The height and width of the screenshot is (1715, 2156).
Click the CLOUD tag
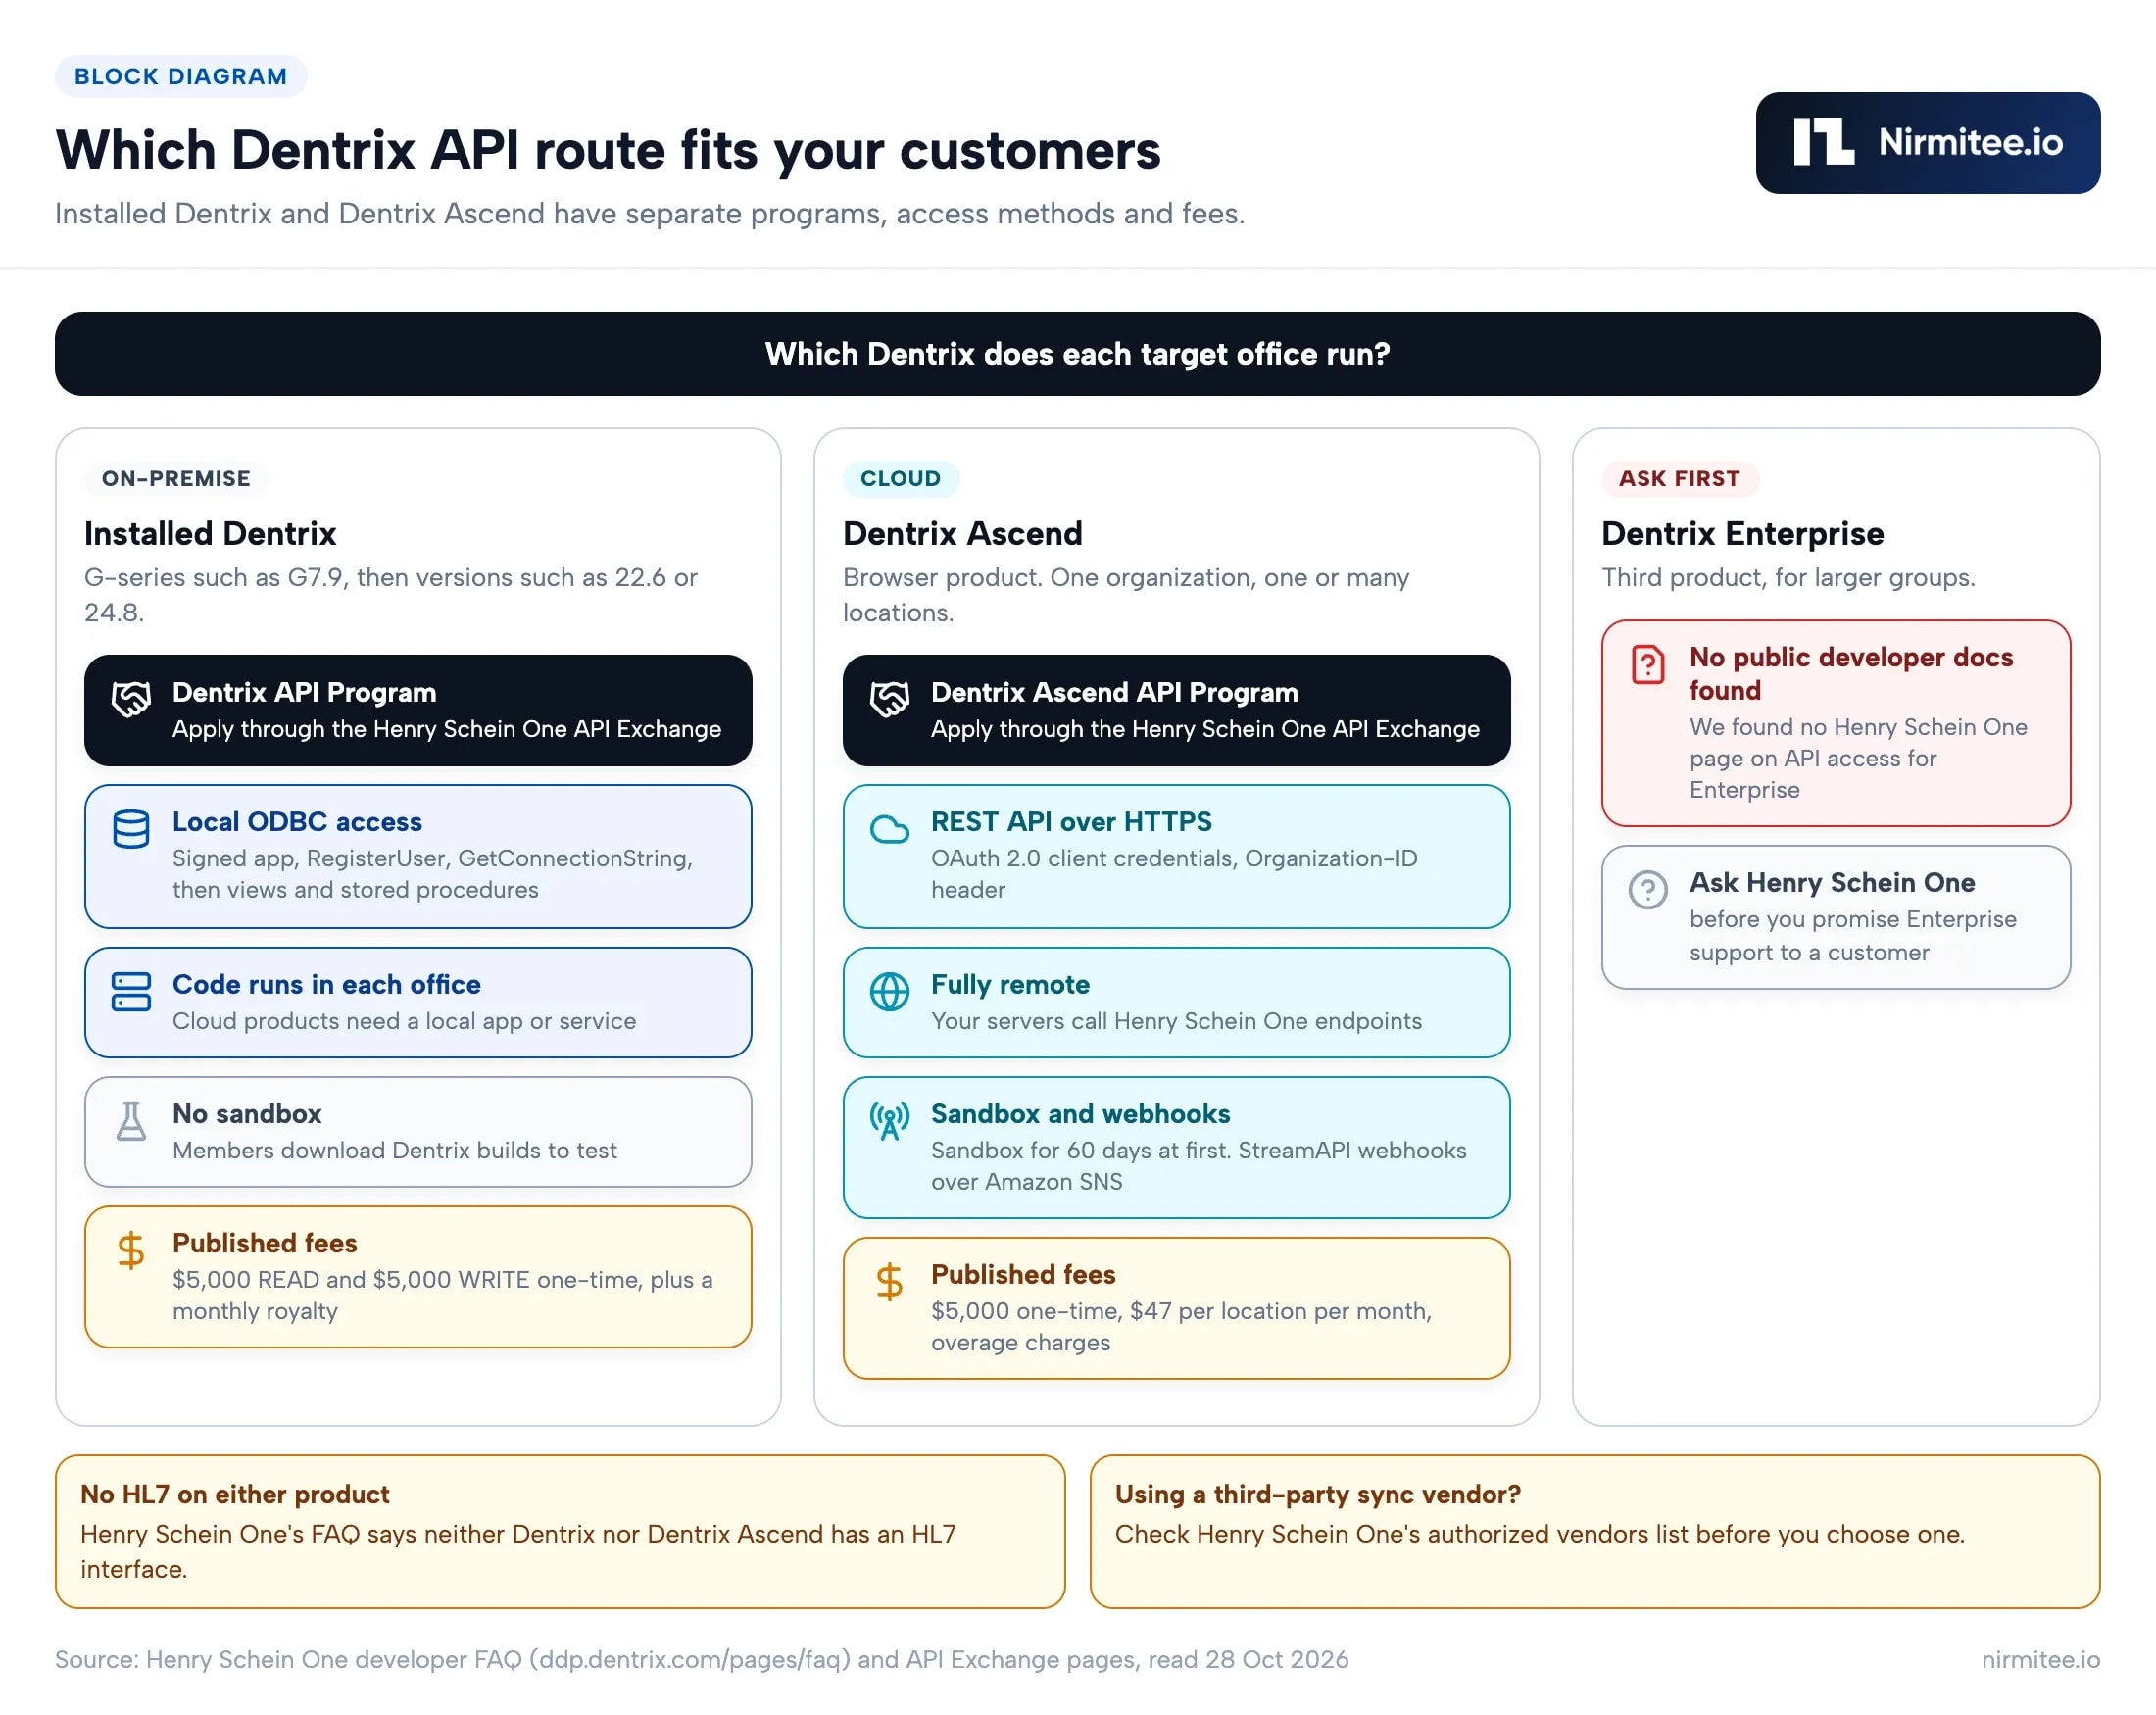click(900, 478)
